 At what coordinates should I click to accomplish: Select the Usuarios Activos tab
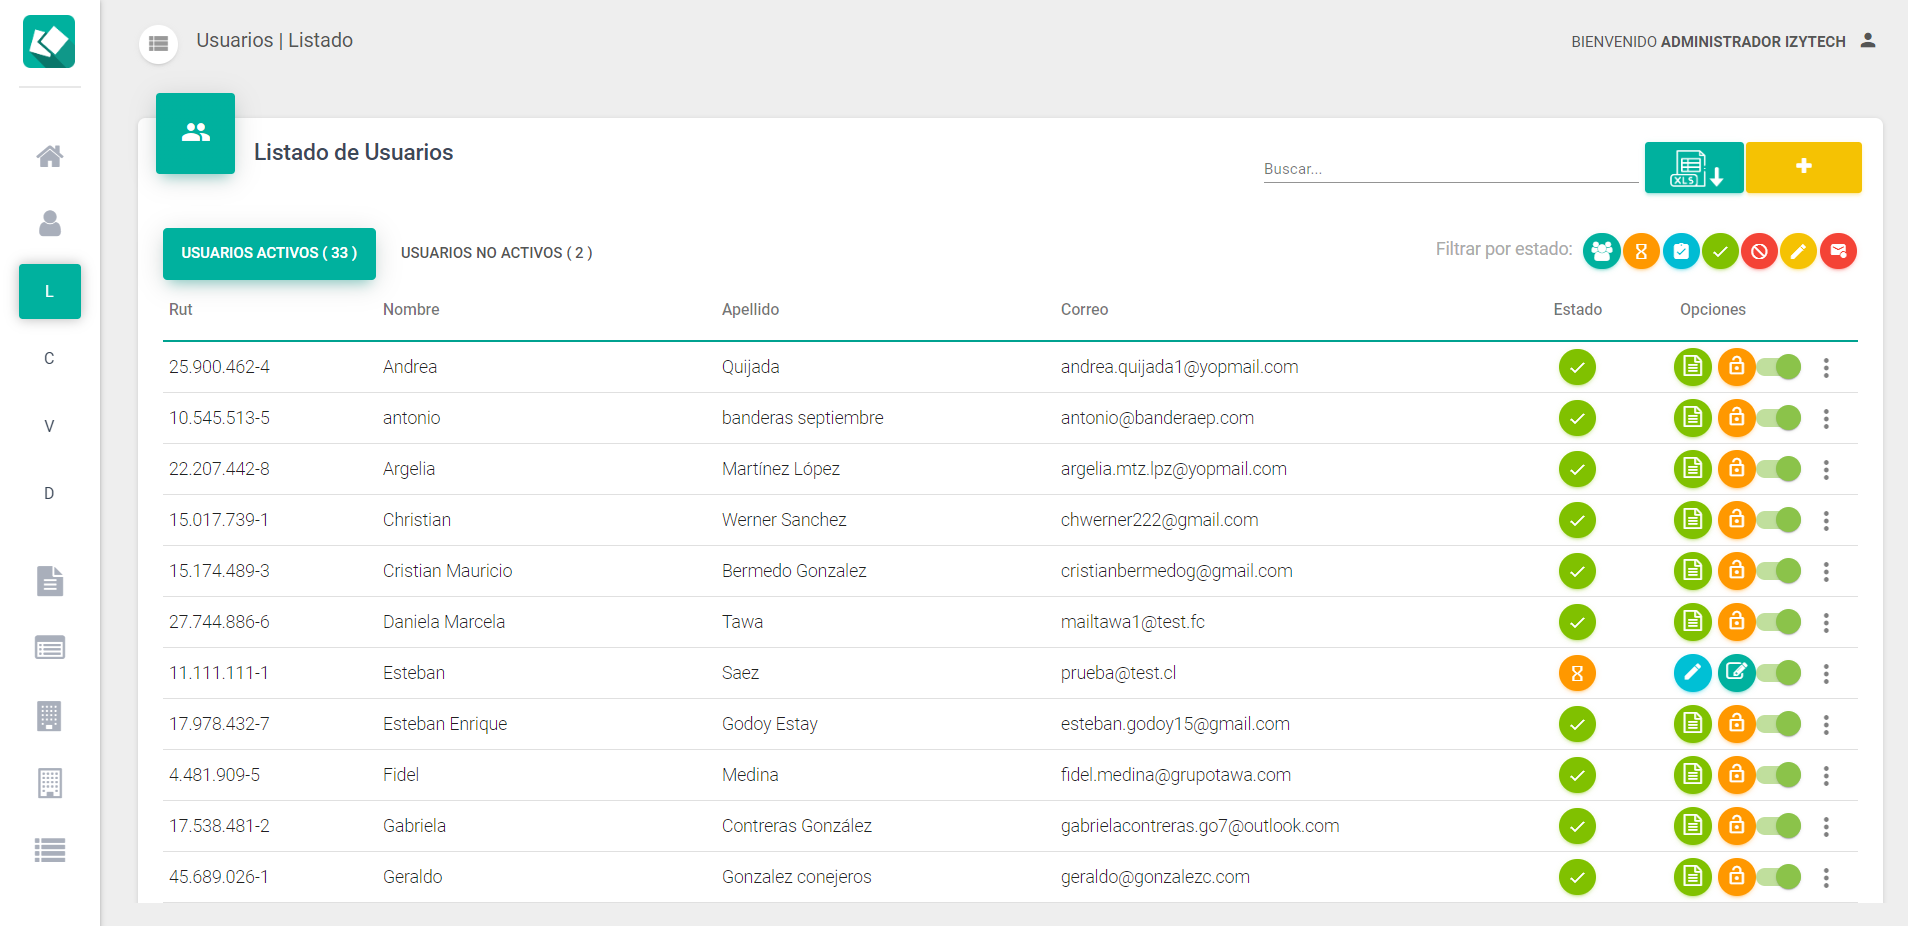[x=269, y=253]
